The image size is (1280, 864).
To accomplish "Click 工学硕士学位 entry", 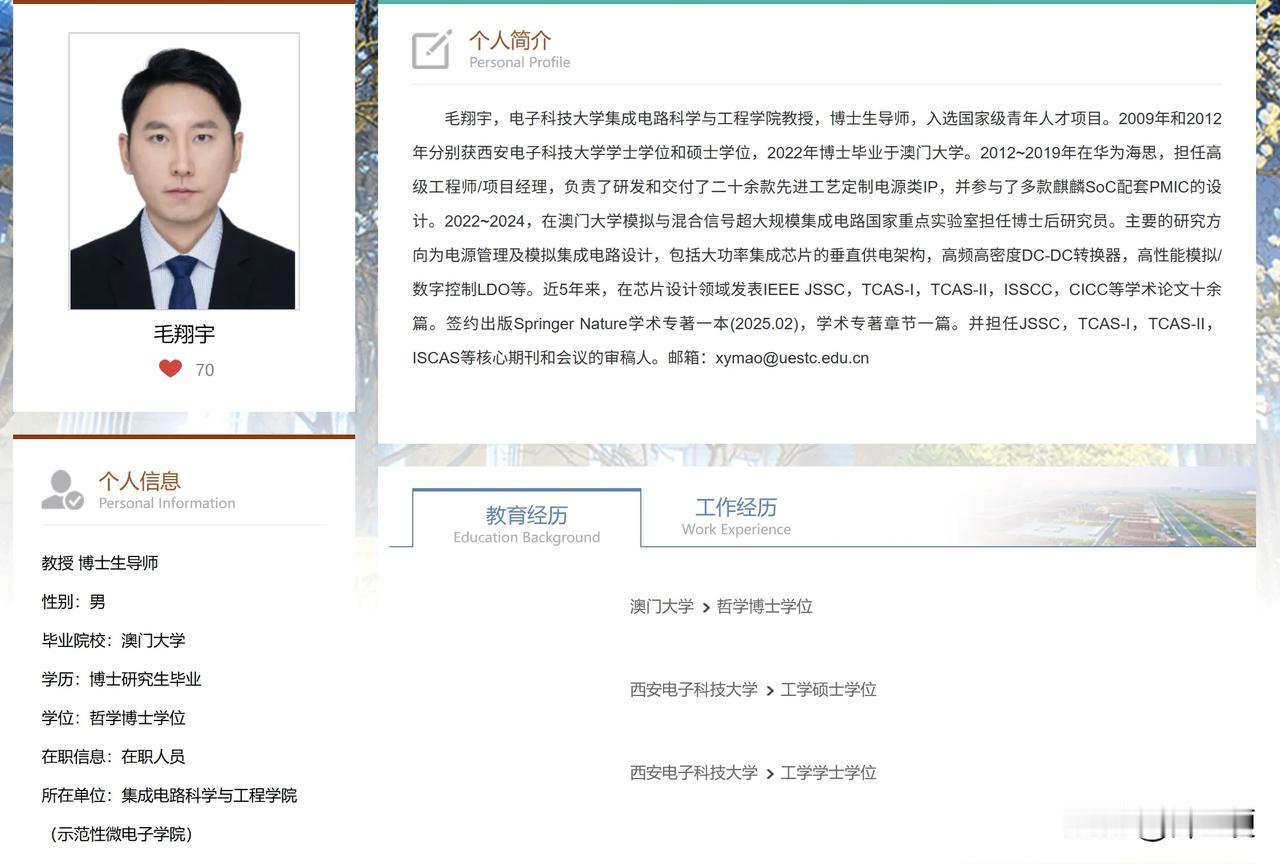I will coord(829,690).
